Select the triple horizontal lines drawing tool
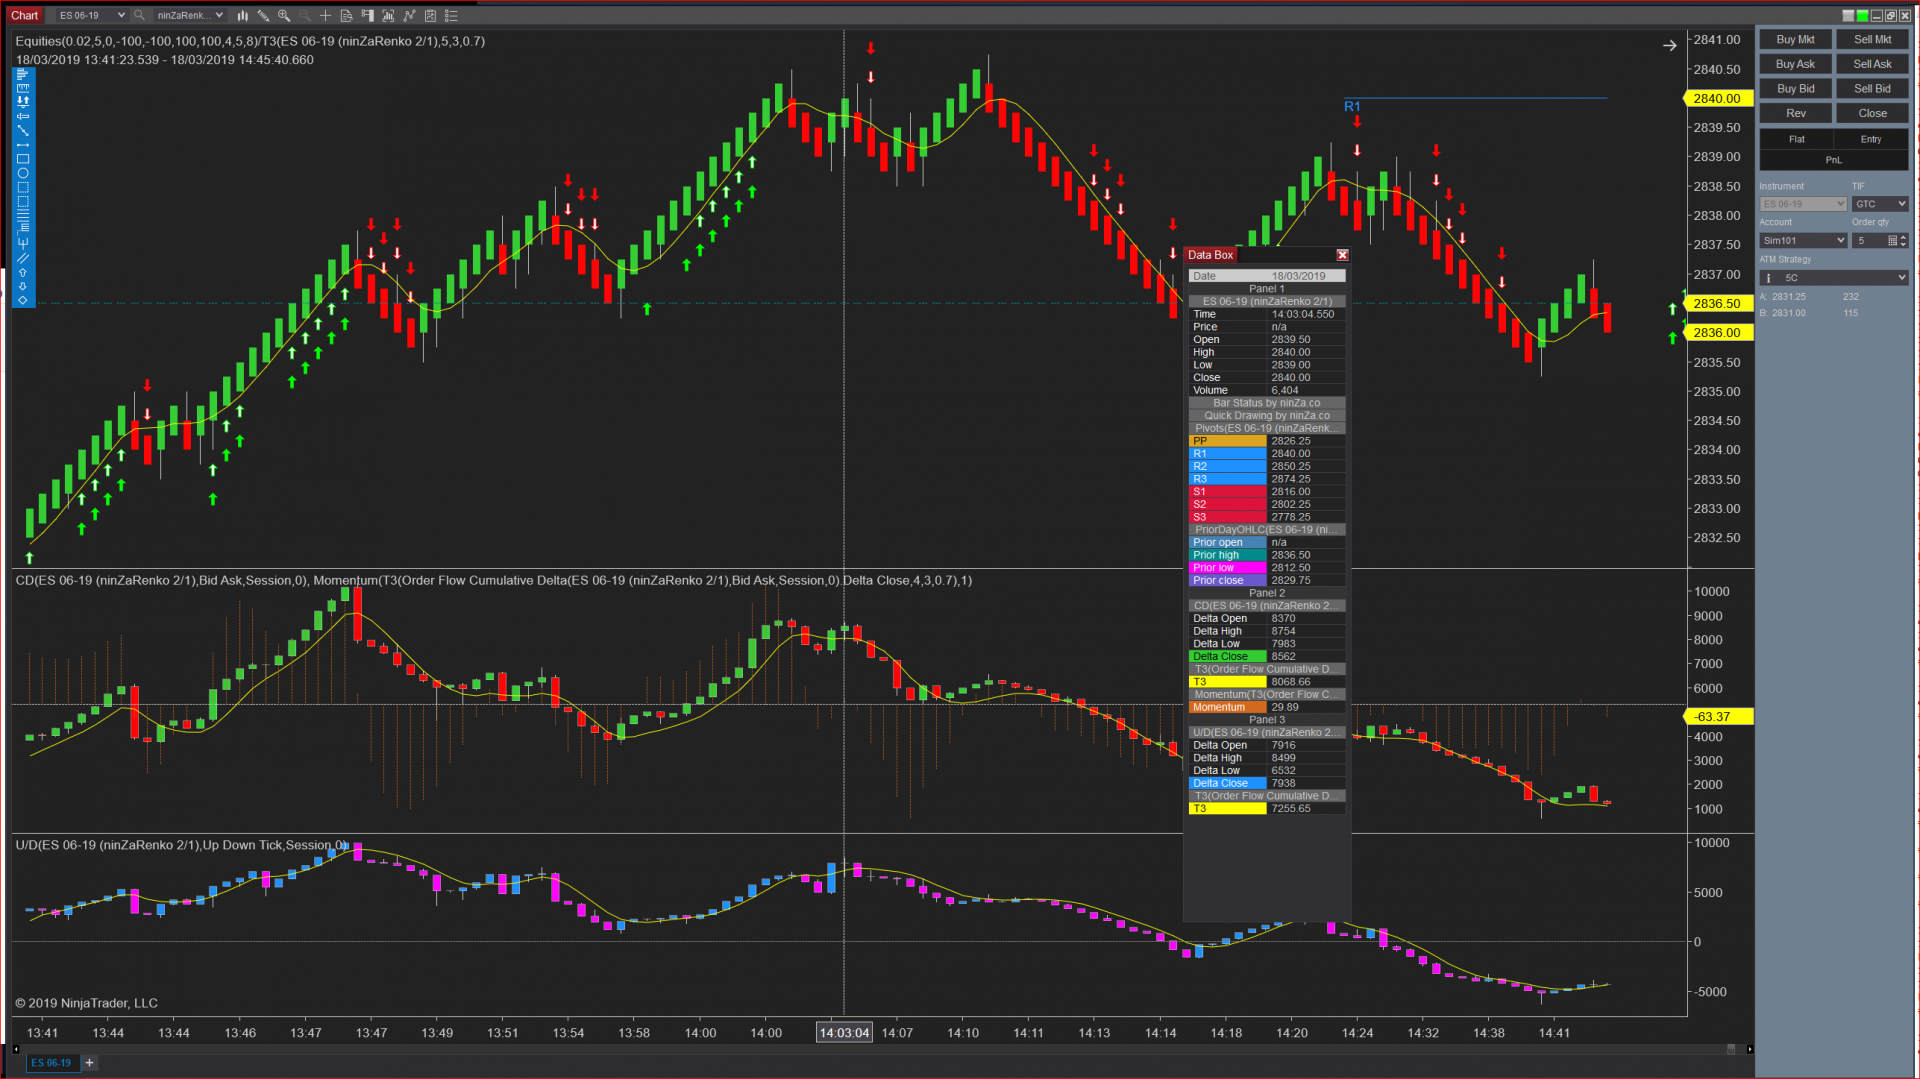The width and height of the screenshot is (1920, 1079). (x=23, y=215)
